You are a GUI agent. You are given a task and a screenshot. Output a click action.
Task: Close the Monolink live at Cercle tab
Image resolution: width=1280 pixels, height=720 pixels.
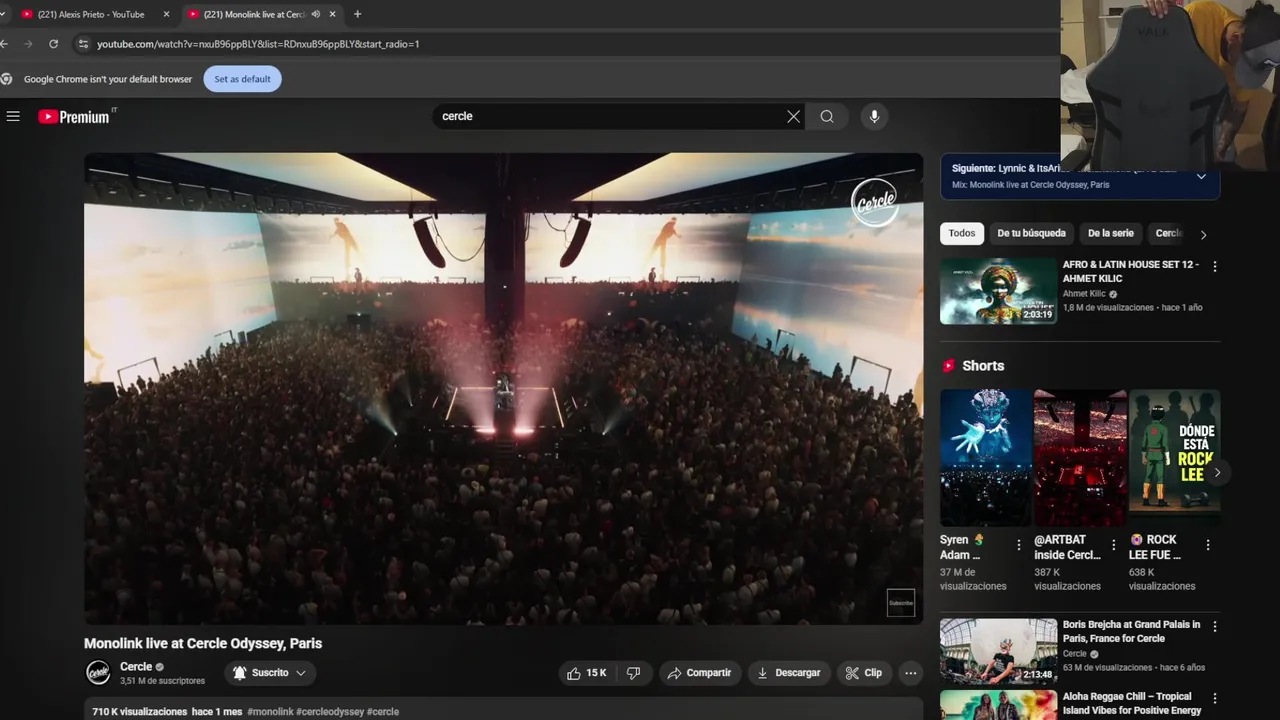click(x=333, y=14)
